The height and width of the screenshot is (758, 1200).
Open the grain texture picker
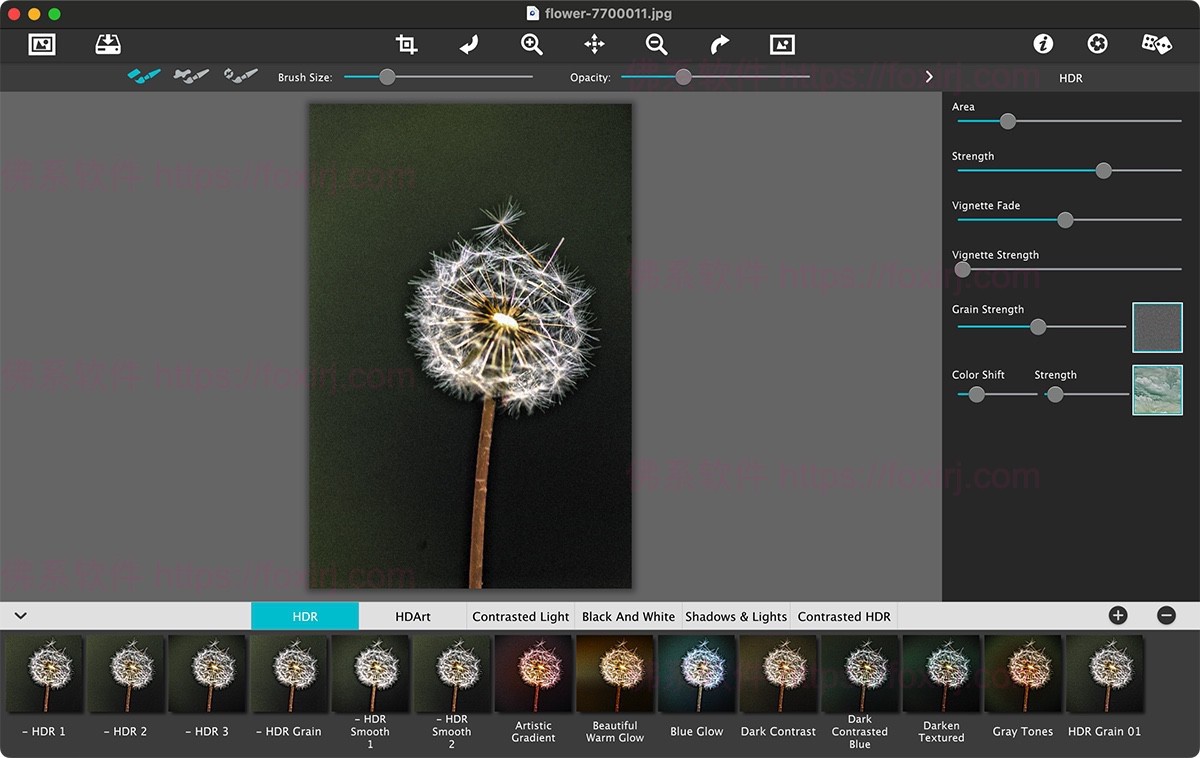(1157, 328)
